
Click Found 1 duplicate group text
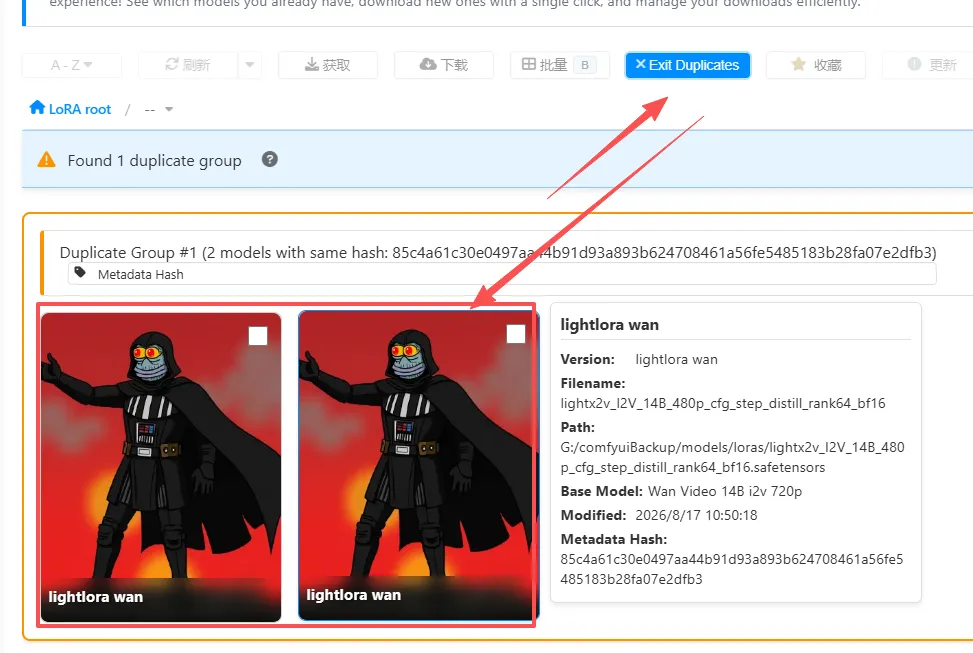point(155,161)
